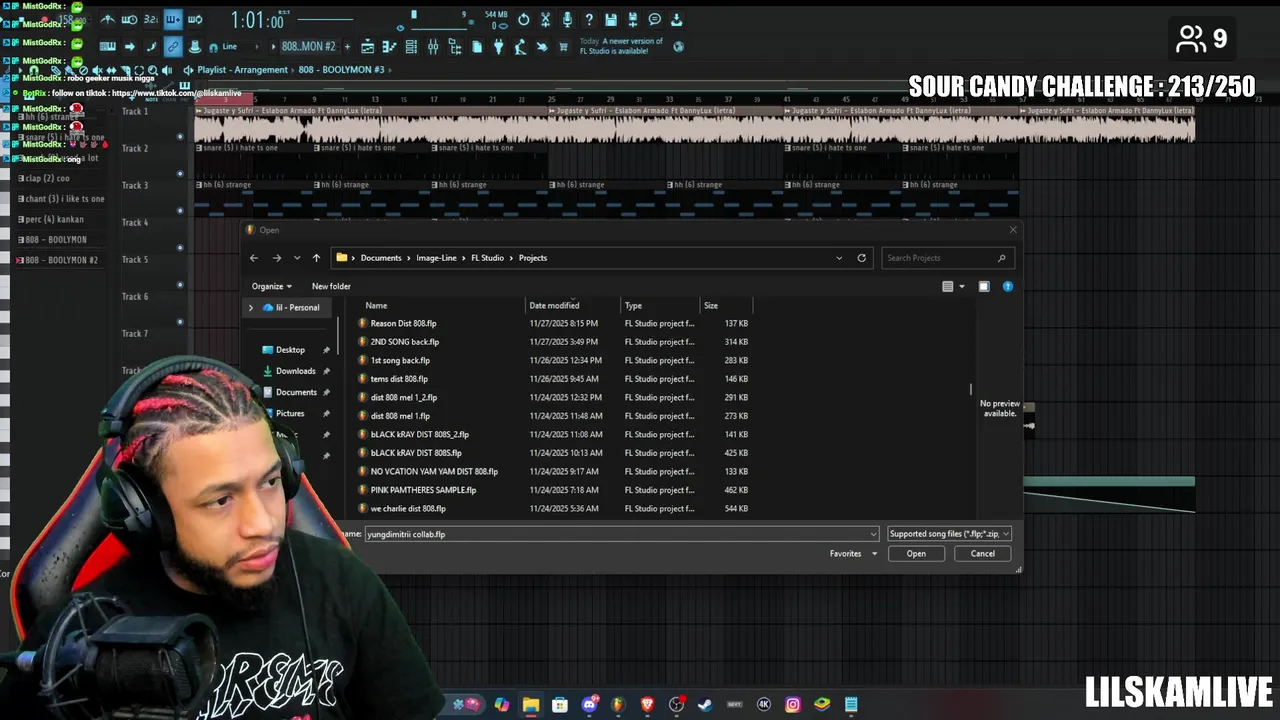Expand the address bar history dropdown

[839, 258]
